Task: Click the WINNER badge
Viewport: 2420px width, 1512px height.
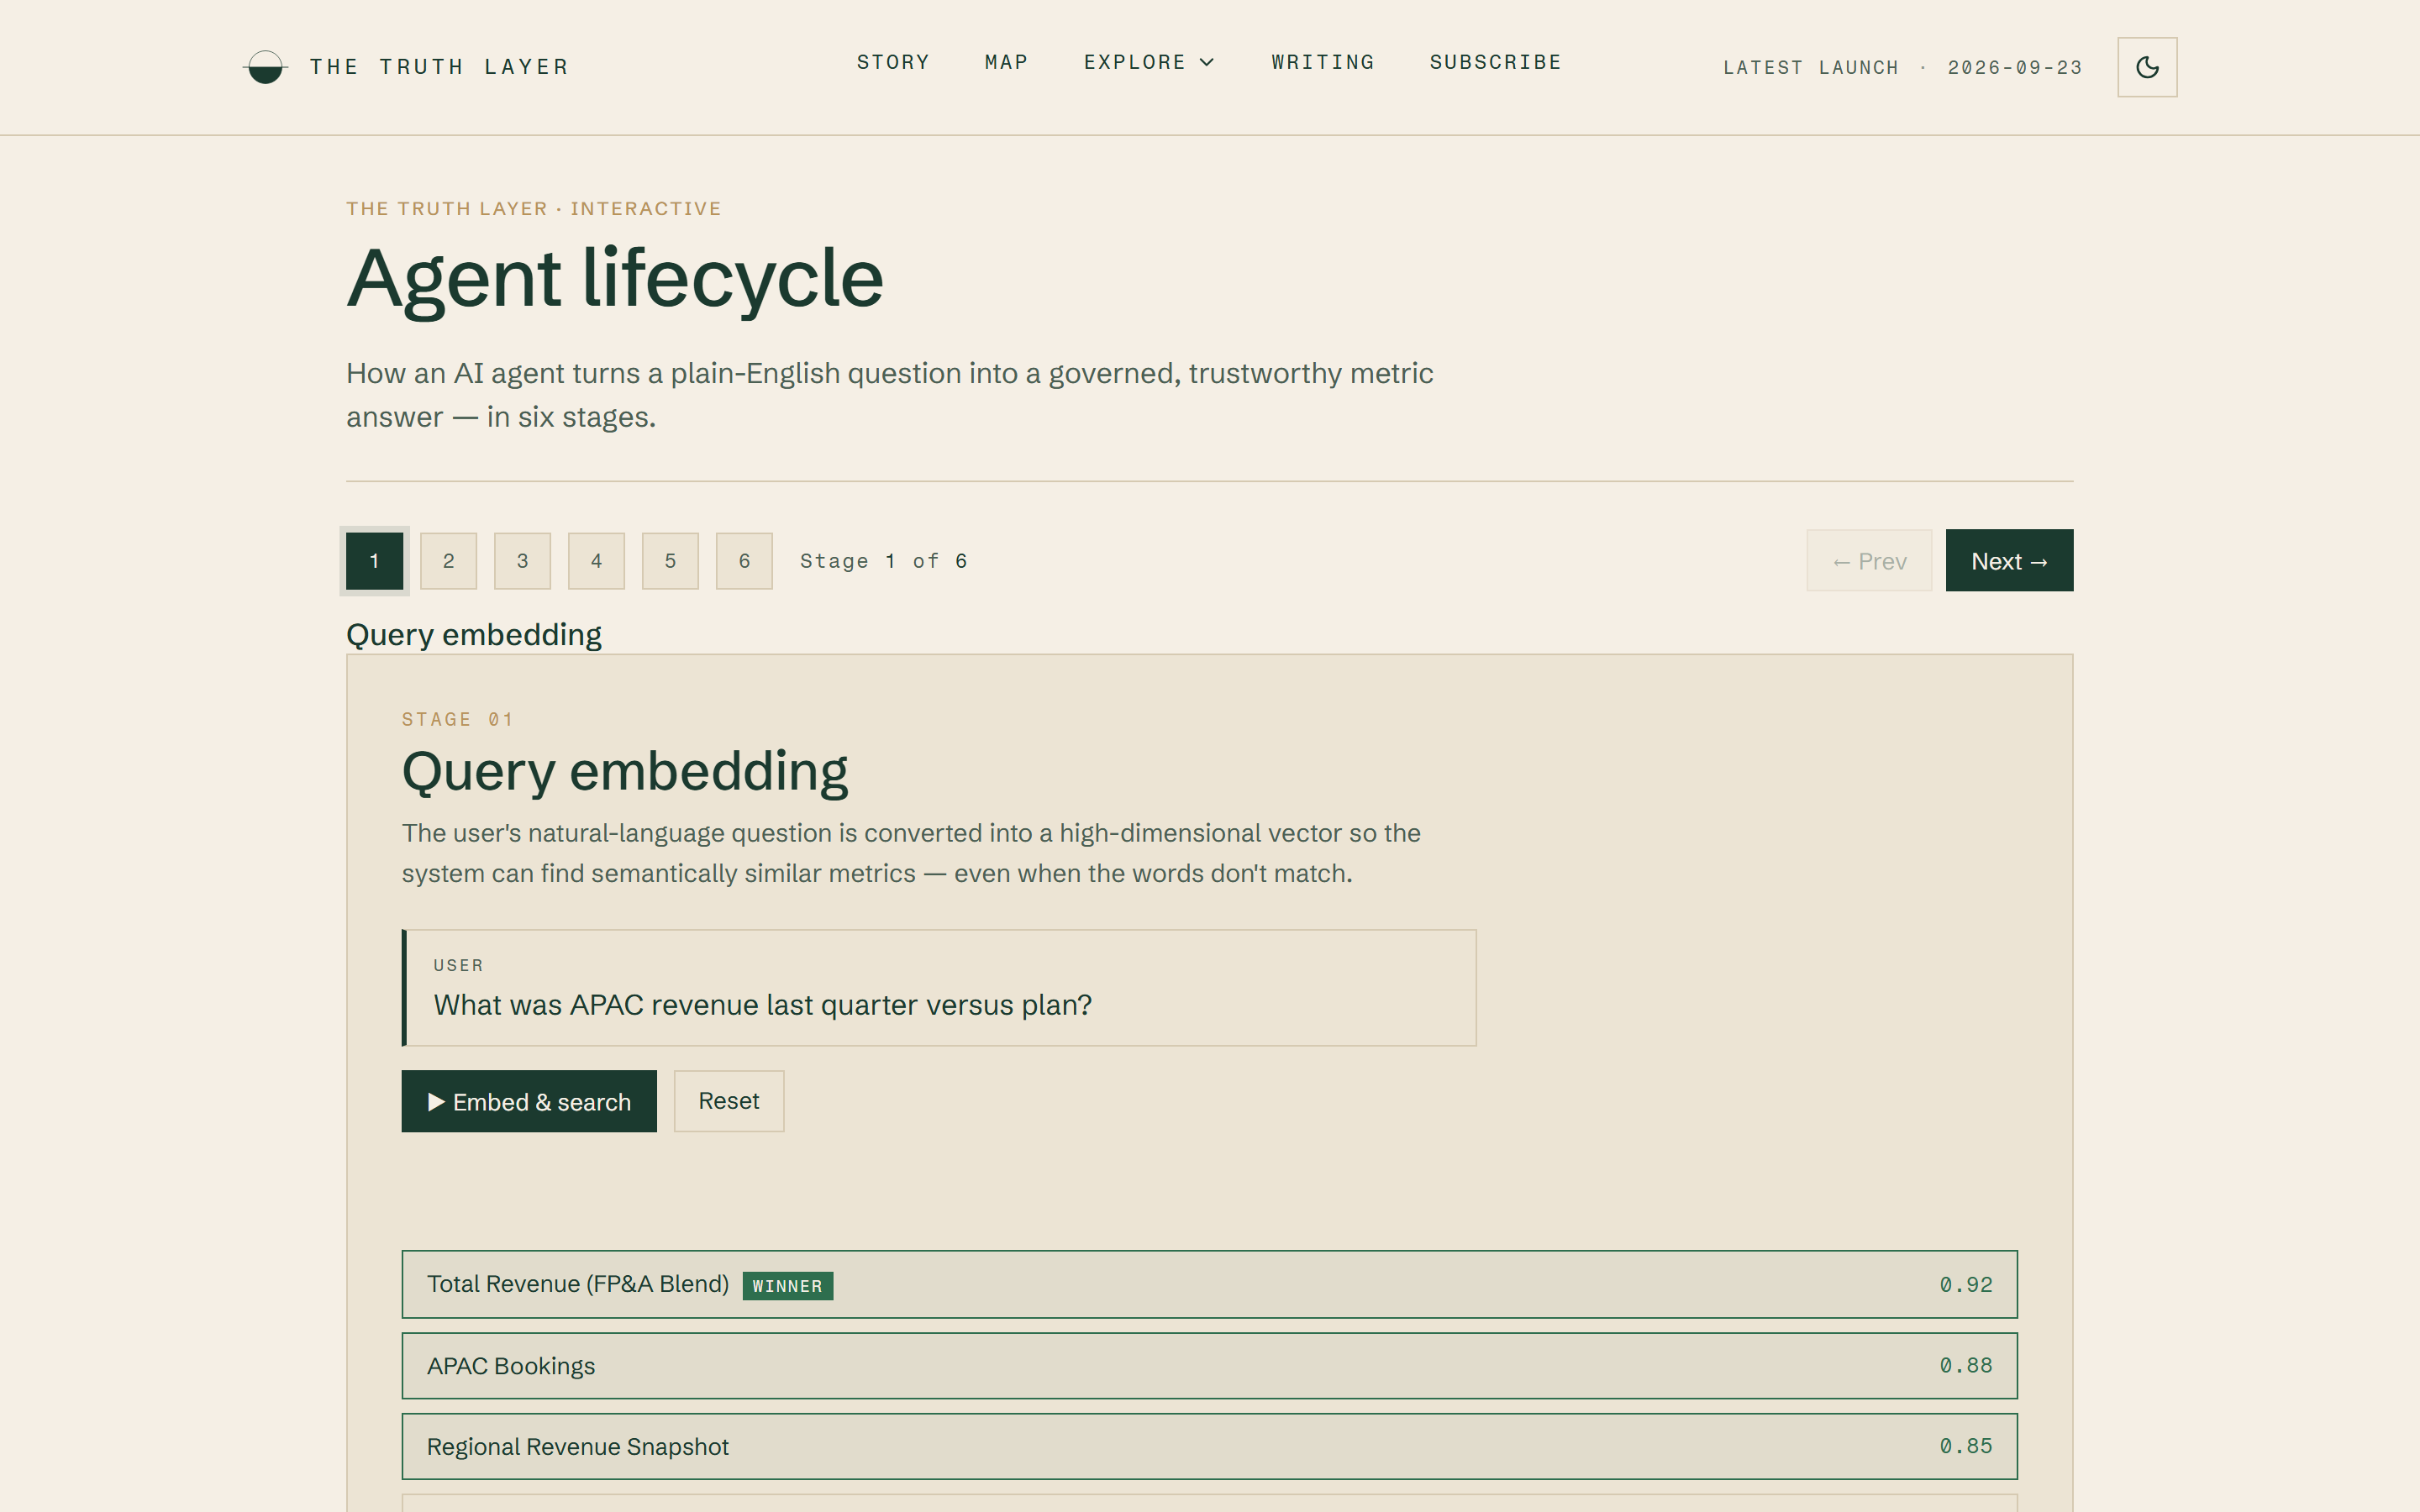Action: pos(788,1286)
